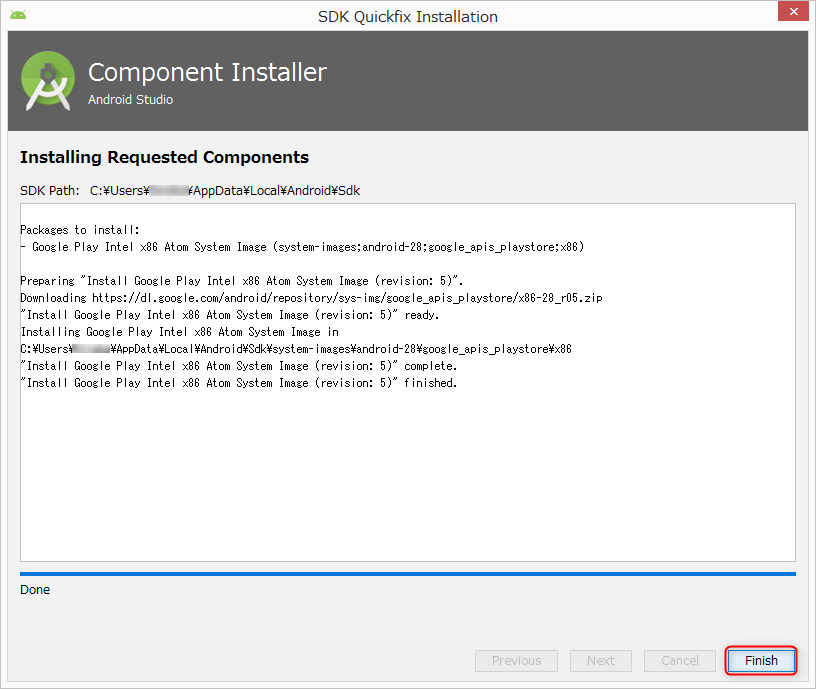Click the small Android icon in title bar

coord(18,15)
